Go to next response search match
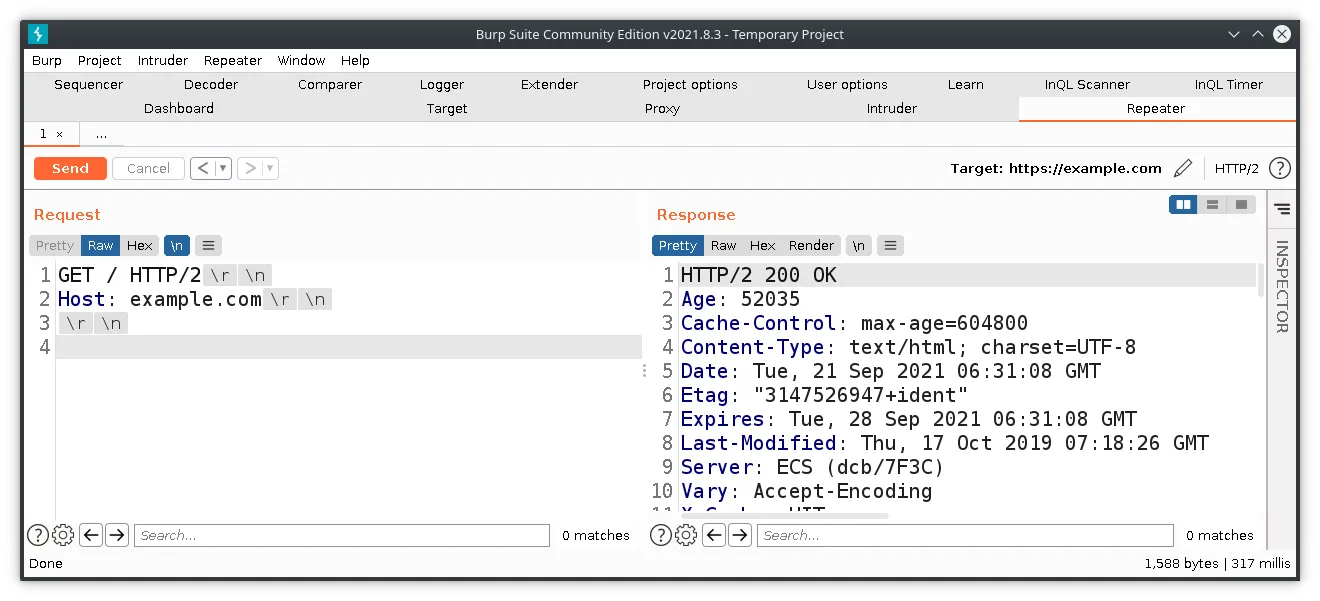Image resolution: width=1320 pixels, height=601 pixels. [740, 535]
